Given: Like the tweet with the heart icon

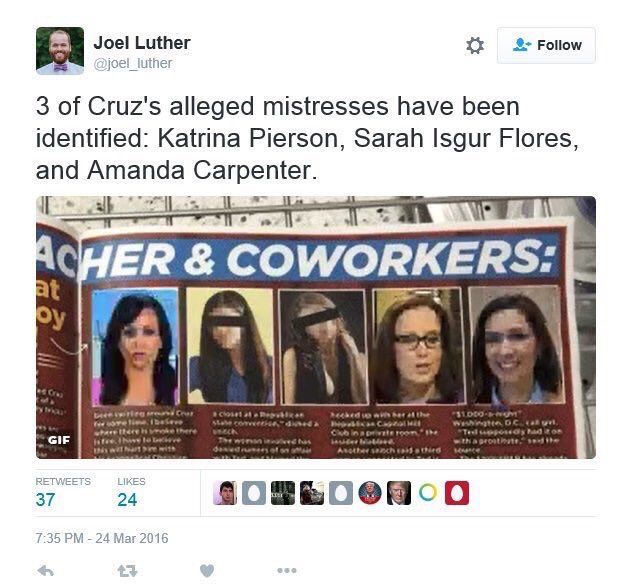Looking at the screenshot, I should tap(207, 571).
